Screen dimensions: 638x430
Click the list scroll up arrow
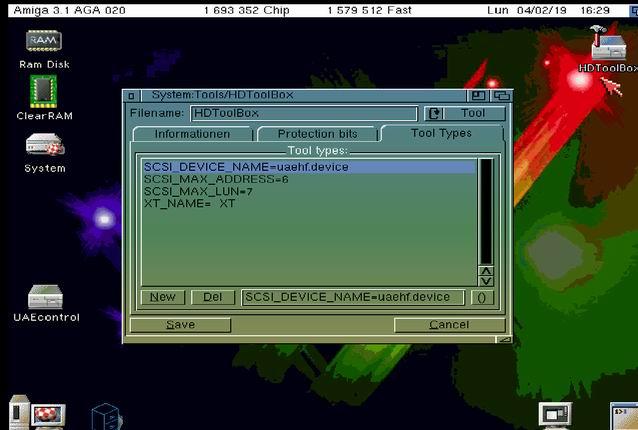tap(486, 271)
